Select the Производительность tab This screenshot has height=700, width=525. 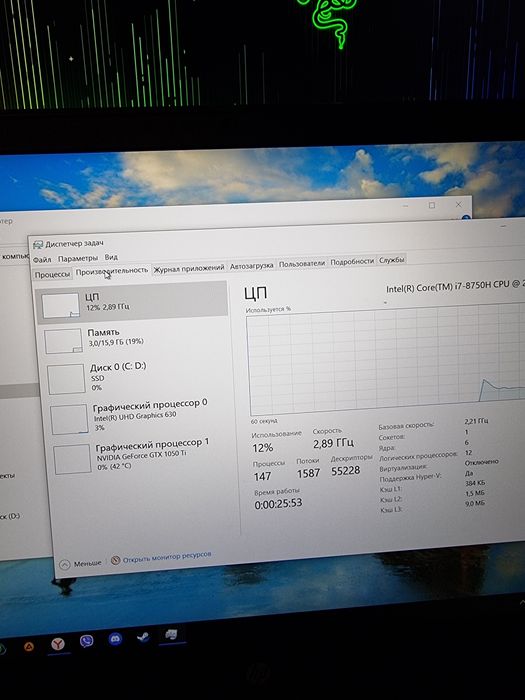pyautogui.click(x=112, y=271)
